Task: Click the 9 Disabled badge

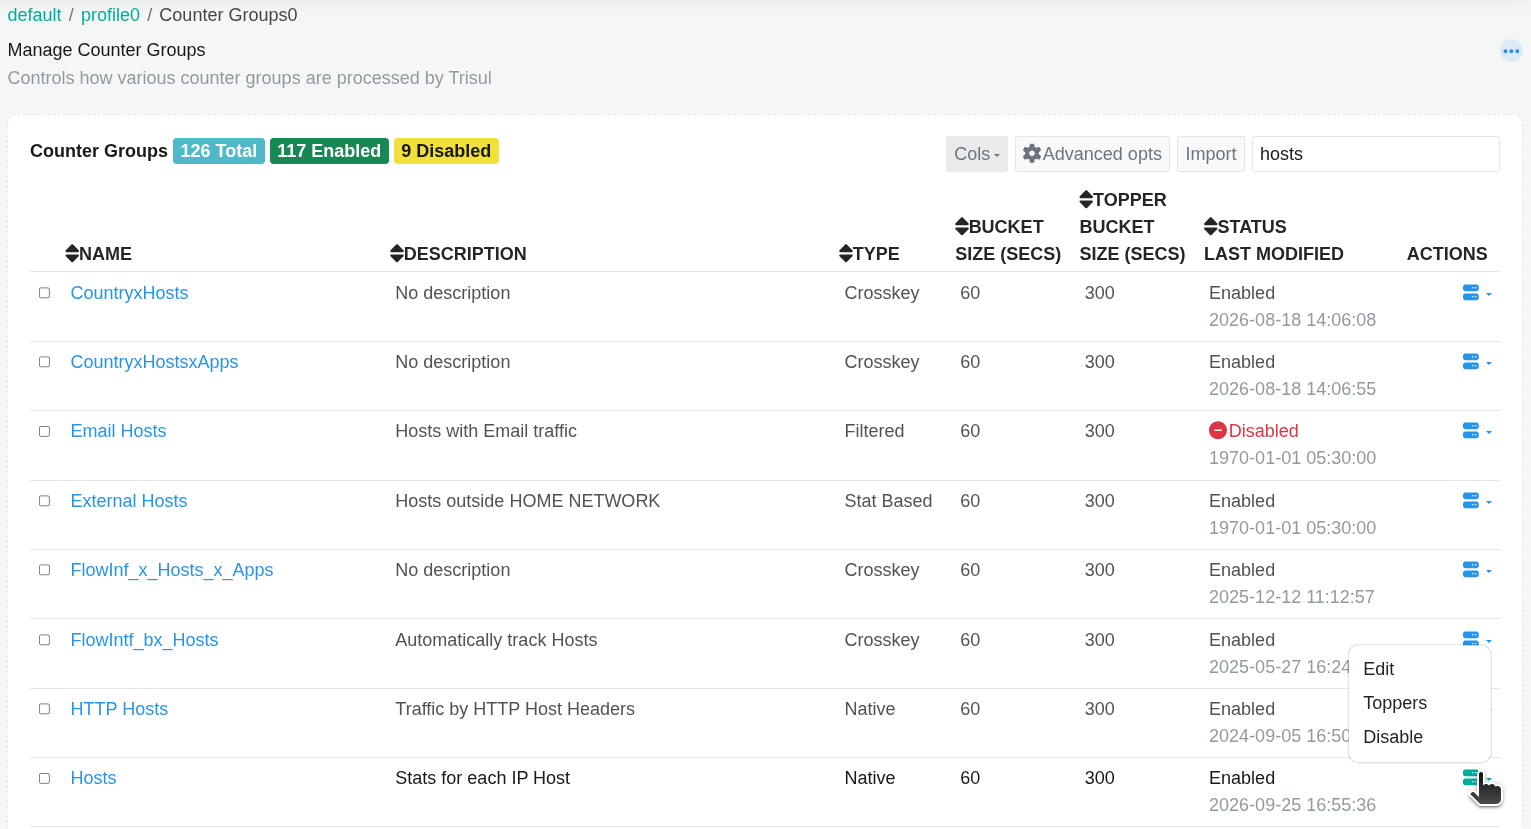Action: (x=446, y=151)
